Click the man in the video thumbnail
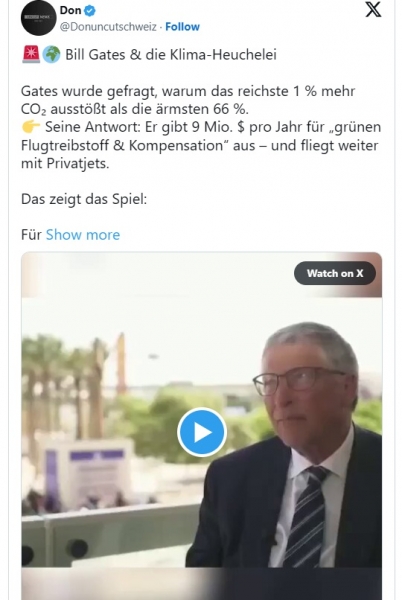The height and width of the screenshot is (600, 402). [293, 446]
